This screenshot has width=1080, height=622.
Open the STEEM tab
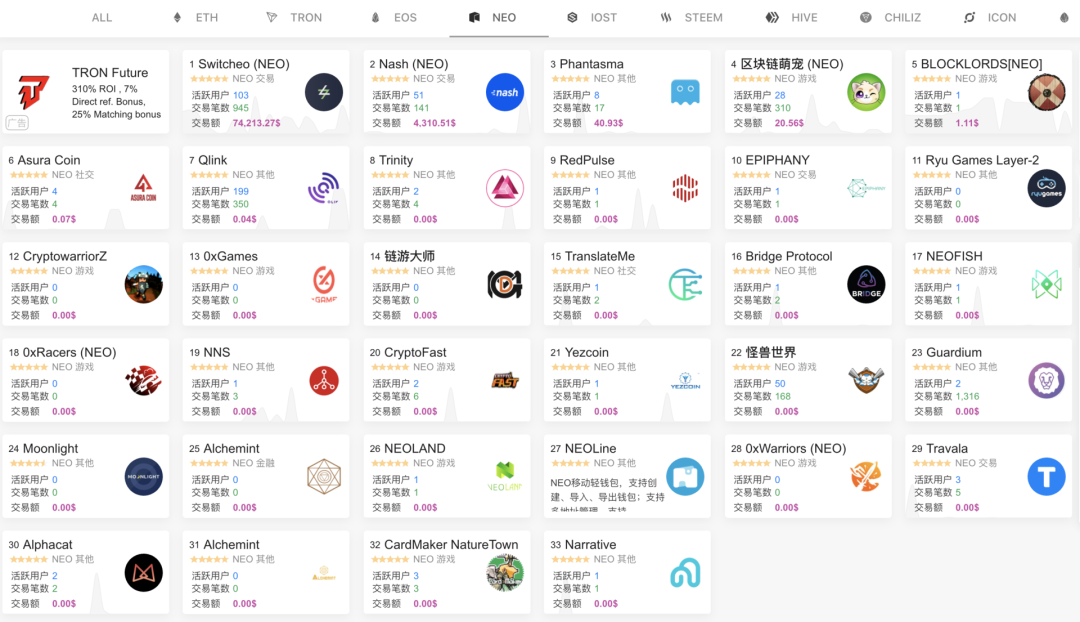(691, 18)
